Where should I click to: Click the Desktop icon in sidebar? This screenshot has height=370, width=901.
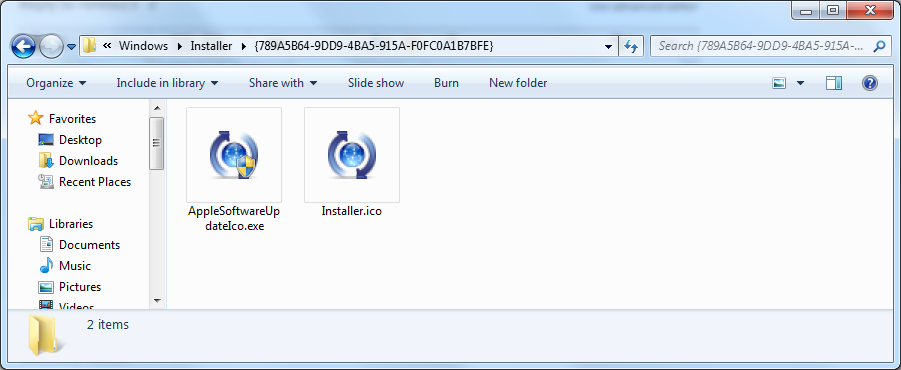(46, 140)
